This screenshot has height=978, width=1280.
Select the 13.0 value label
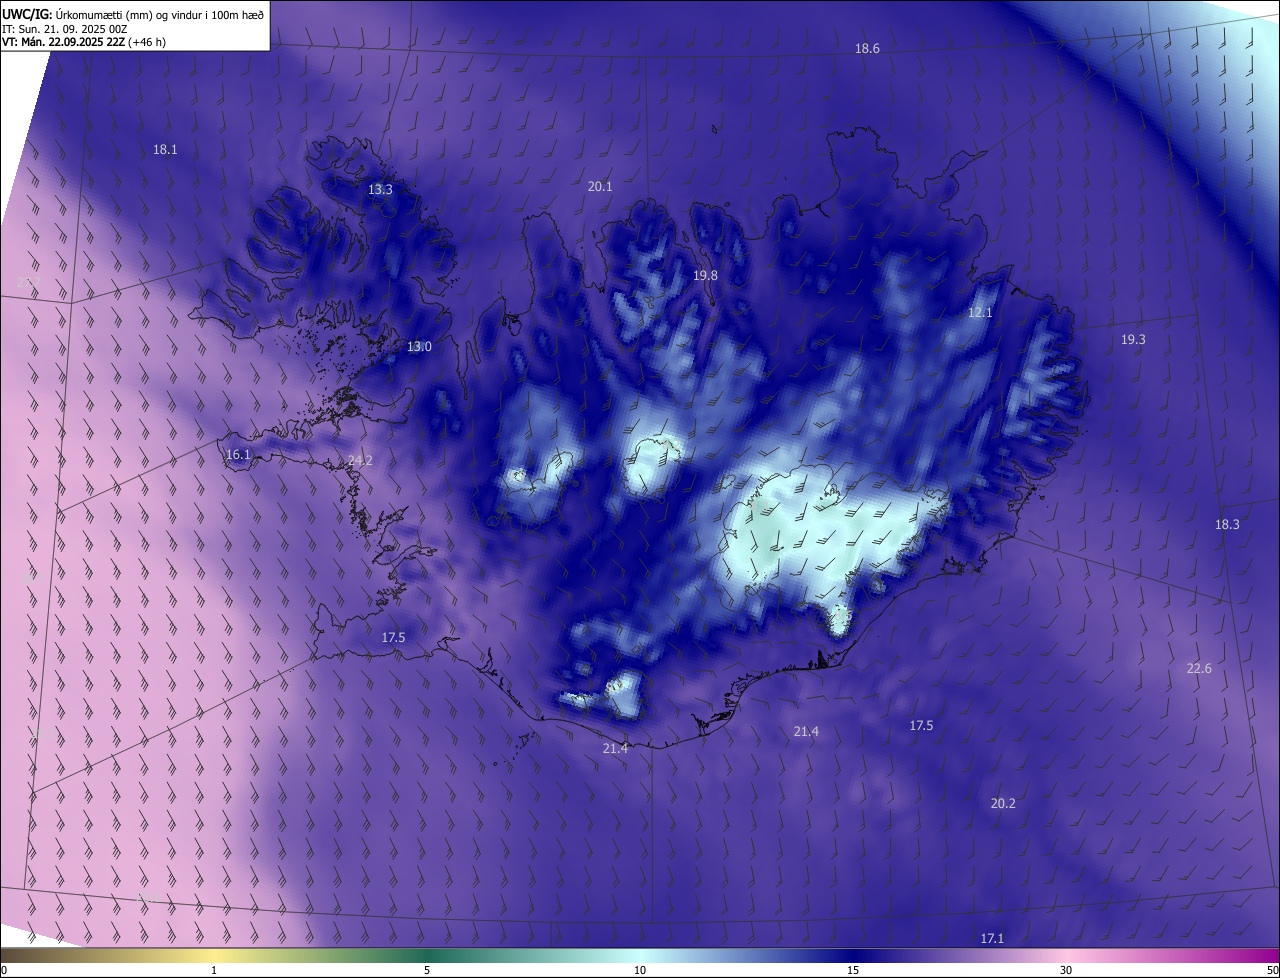[419, 347]
